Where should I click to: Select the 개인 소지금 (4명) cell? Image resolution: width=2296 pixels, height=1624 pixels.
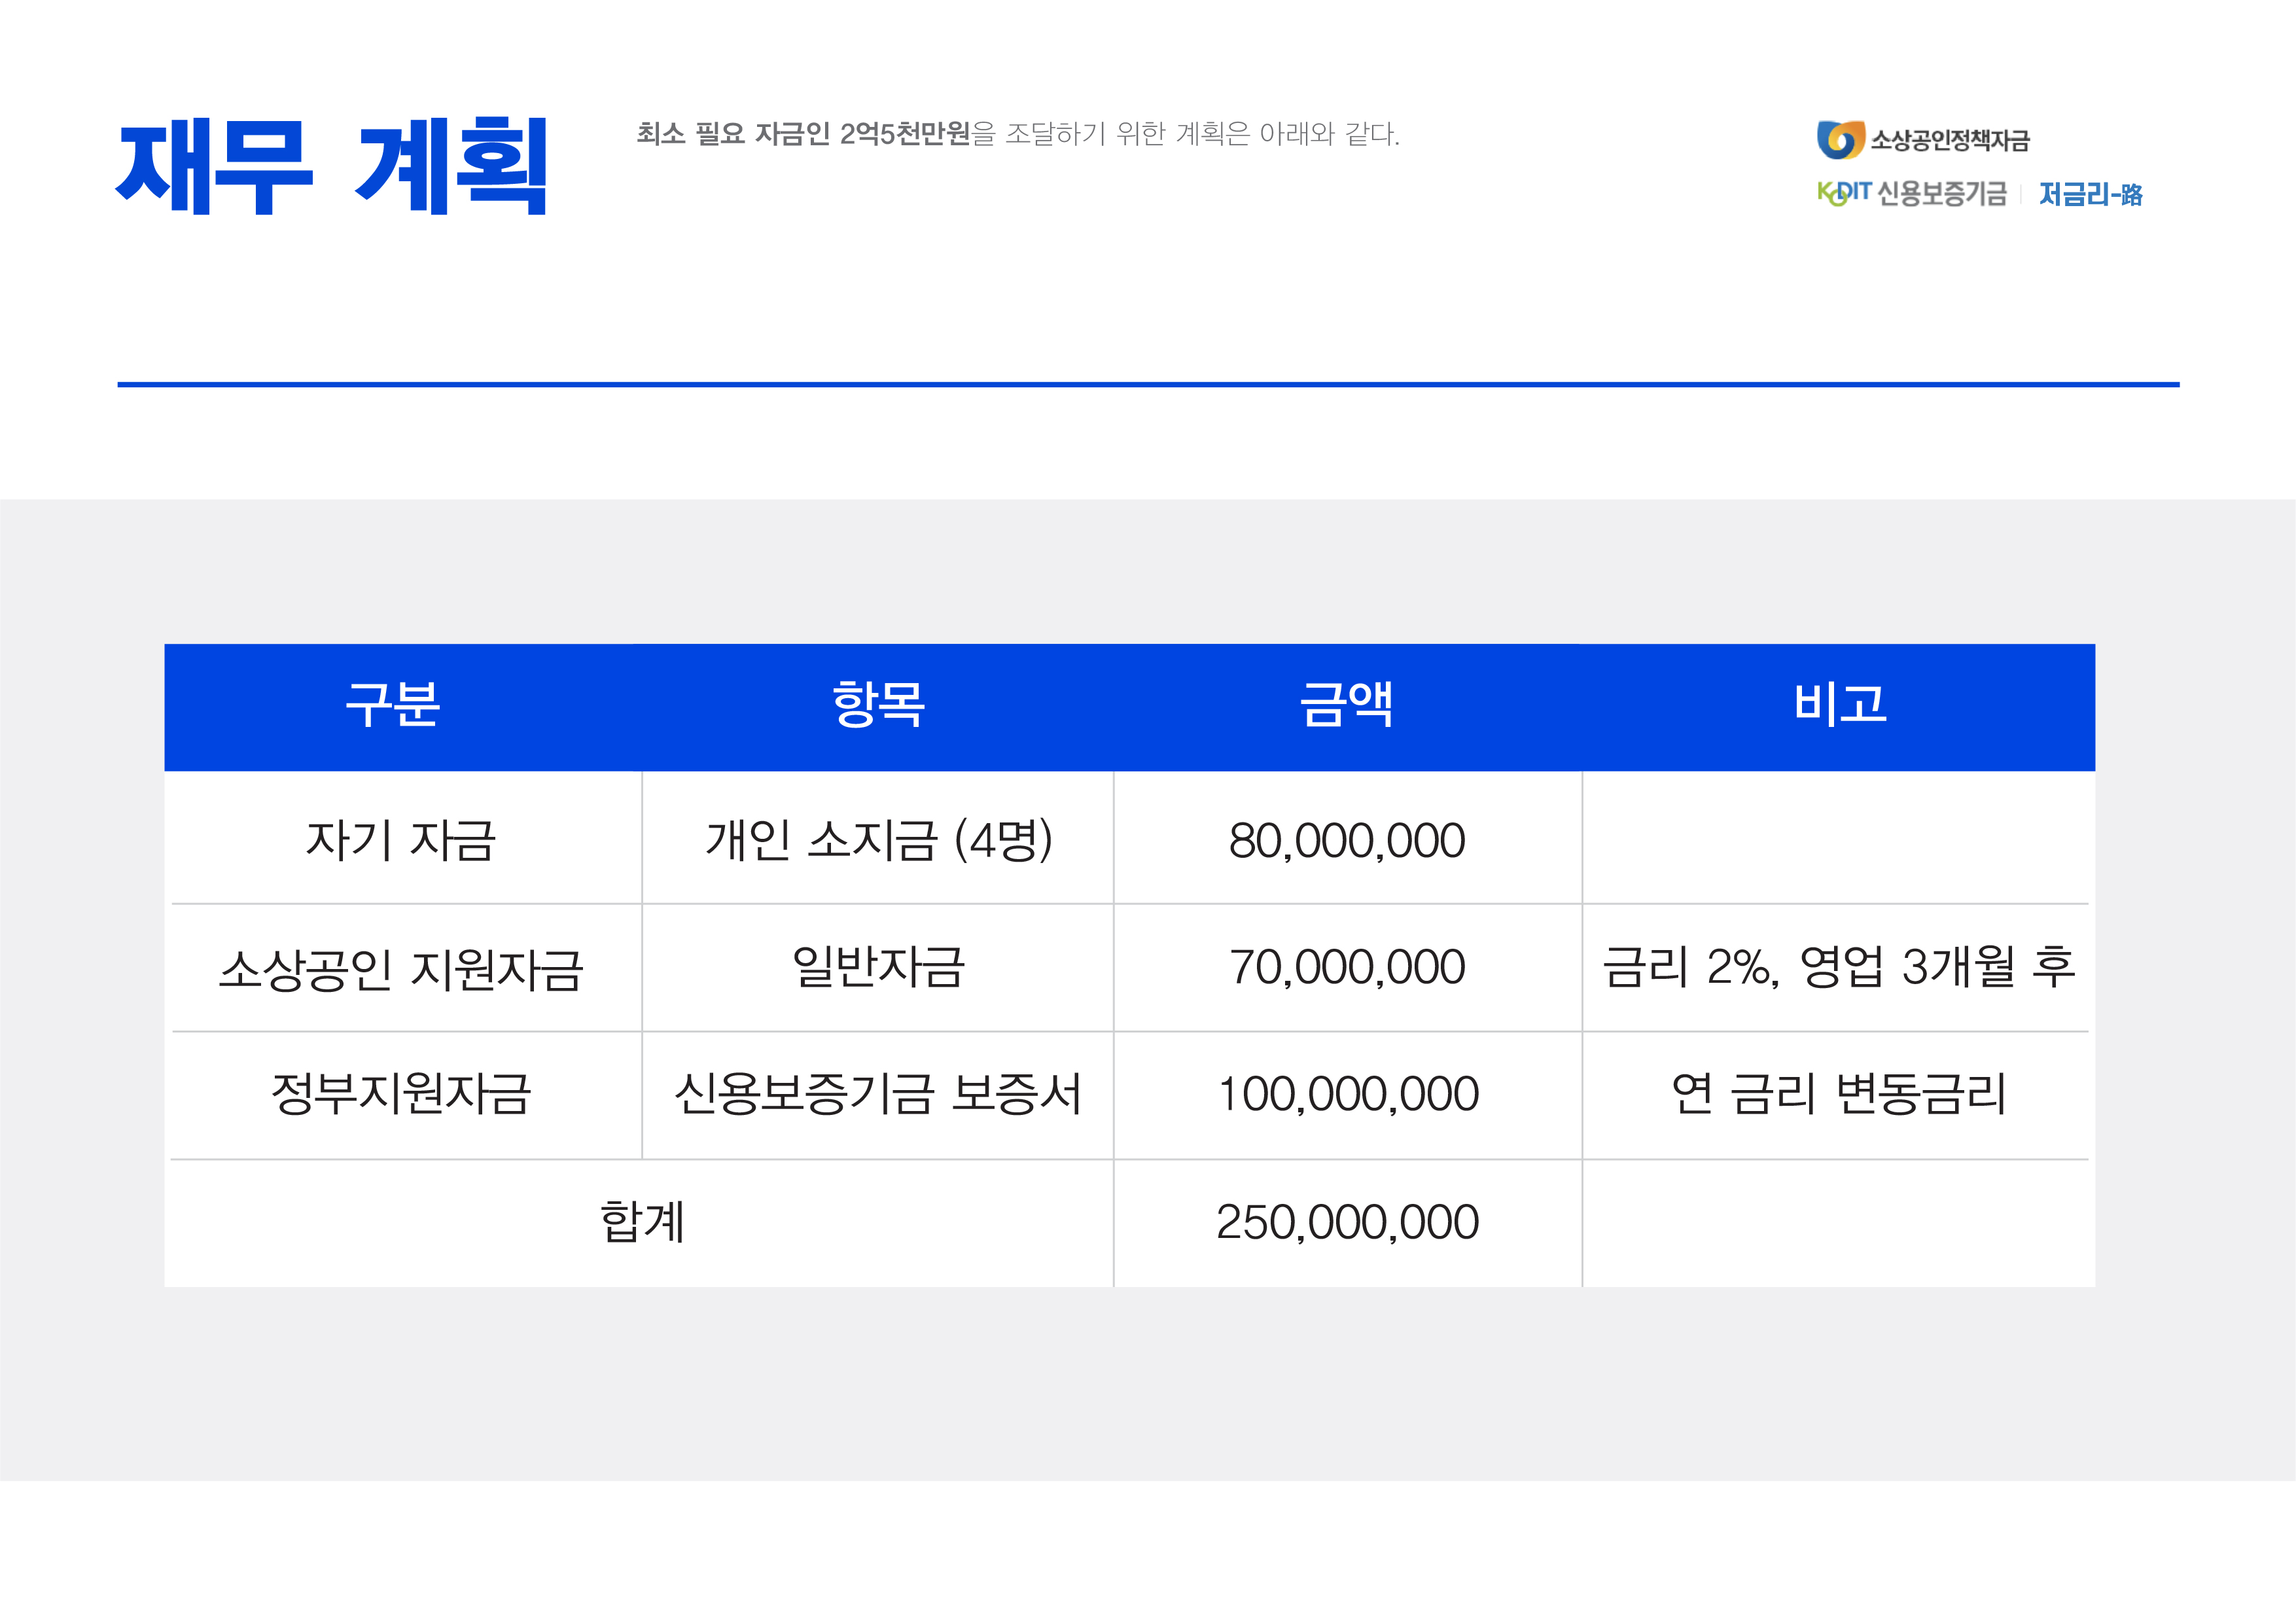point(878,840)
